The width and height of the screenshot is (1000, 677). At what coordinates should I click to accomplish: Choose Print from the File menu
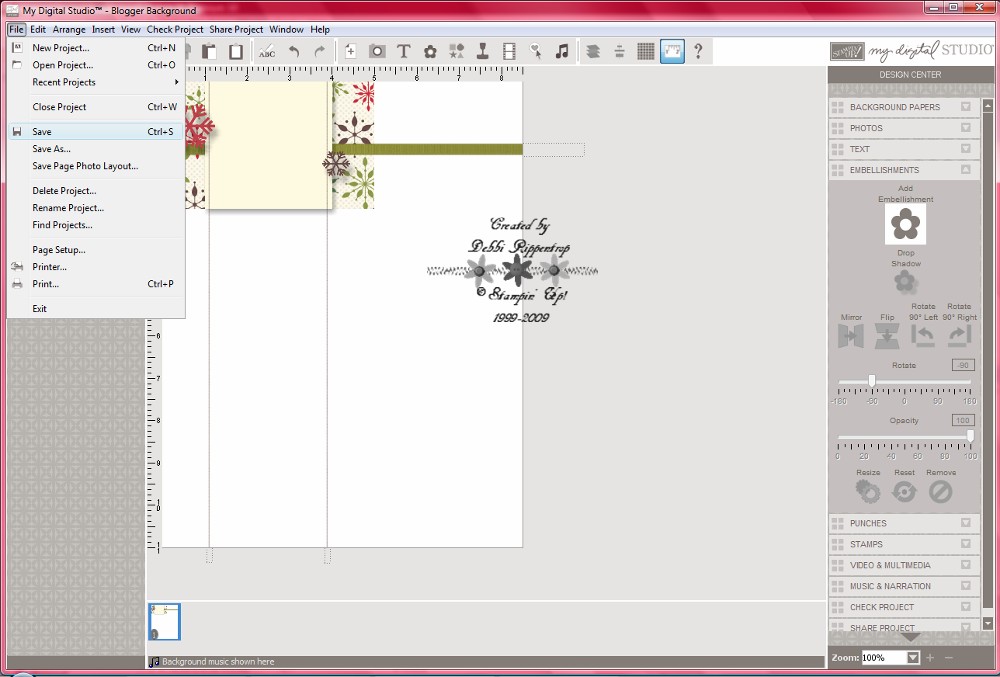pos(96,284)
